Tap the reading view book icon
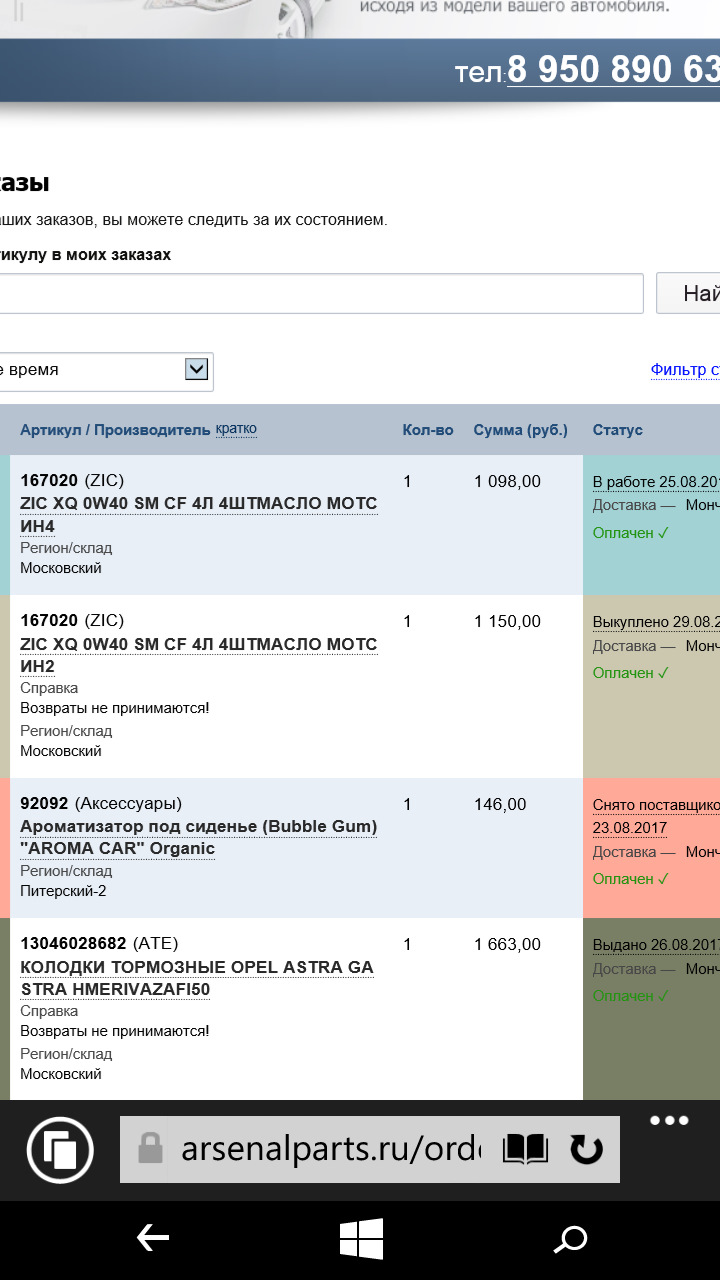Screen dimensions: 720x1280 click(525, 1150)
